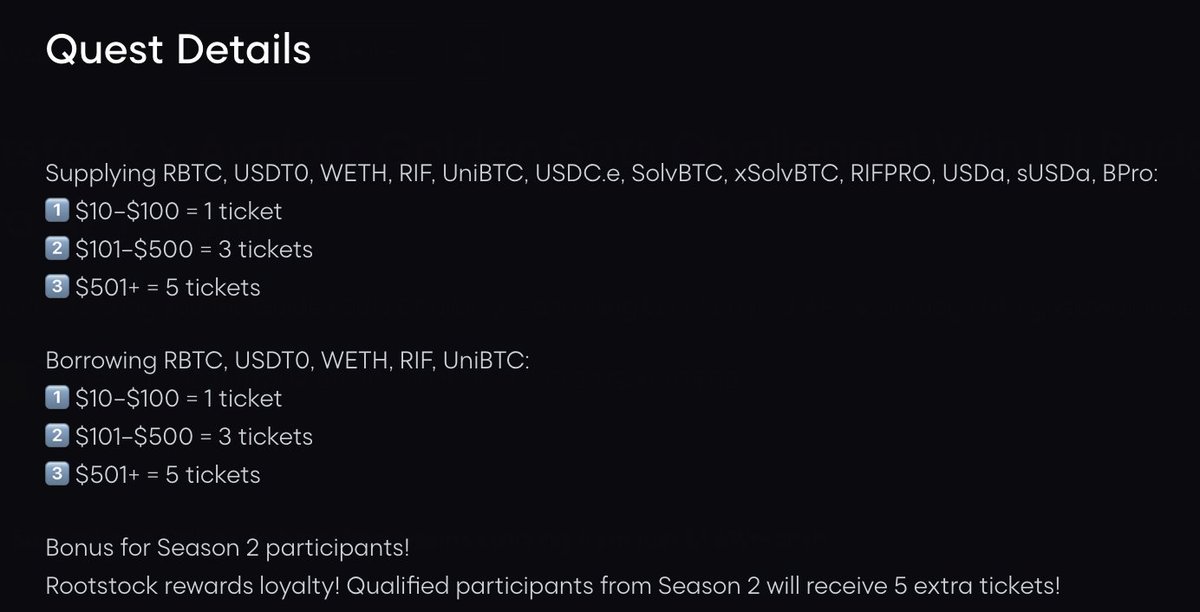This screenshot has height=612, width=1200.
Task: Click "$10–$100 = 1 ticket" in Borrowing tiers
Action: (178, 398)
